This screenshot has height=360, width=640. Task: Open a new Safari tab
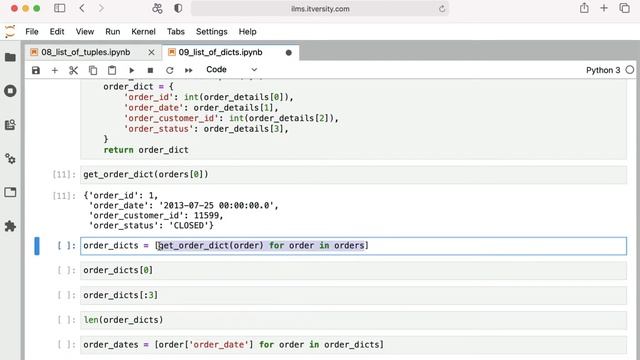604,8
